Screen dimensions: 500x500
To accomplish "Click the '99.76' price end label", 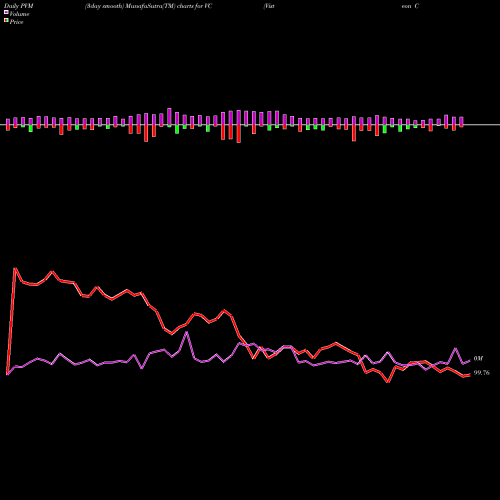I will pos(482,373).
